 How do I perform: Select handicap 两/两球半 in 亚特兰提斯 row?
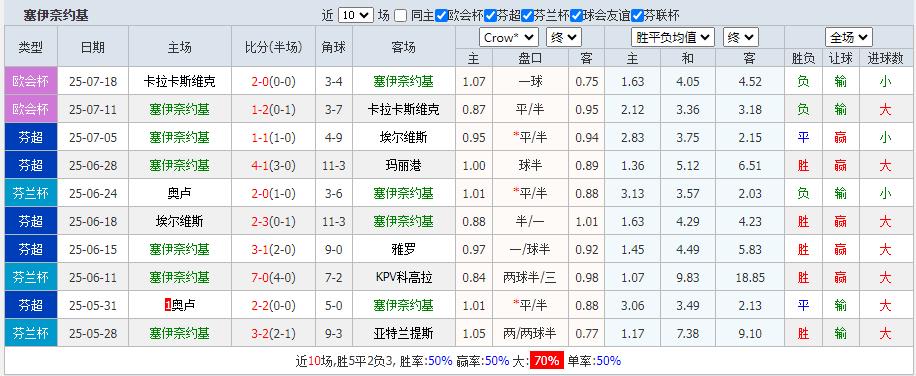pyautogui.click(x=530, y=333)
